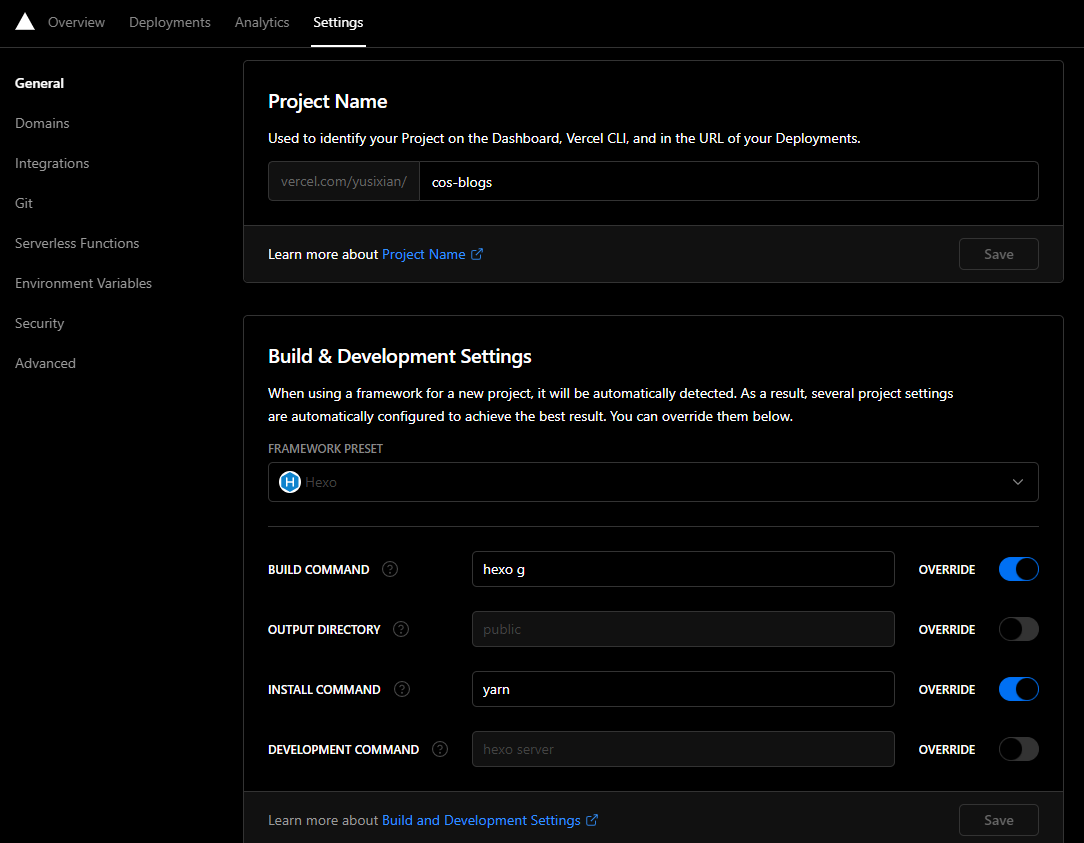This screenshot has width=1084, height=843.
Task: Click the Development Command help icon
Action: [440, 749]
